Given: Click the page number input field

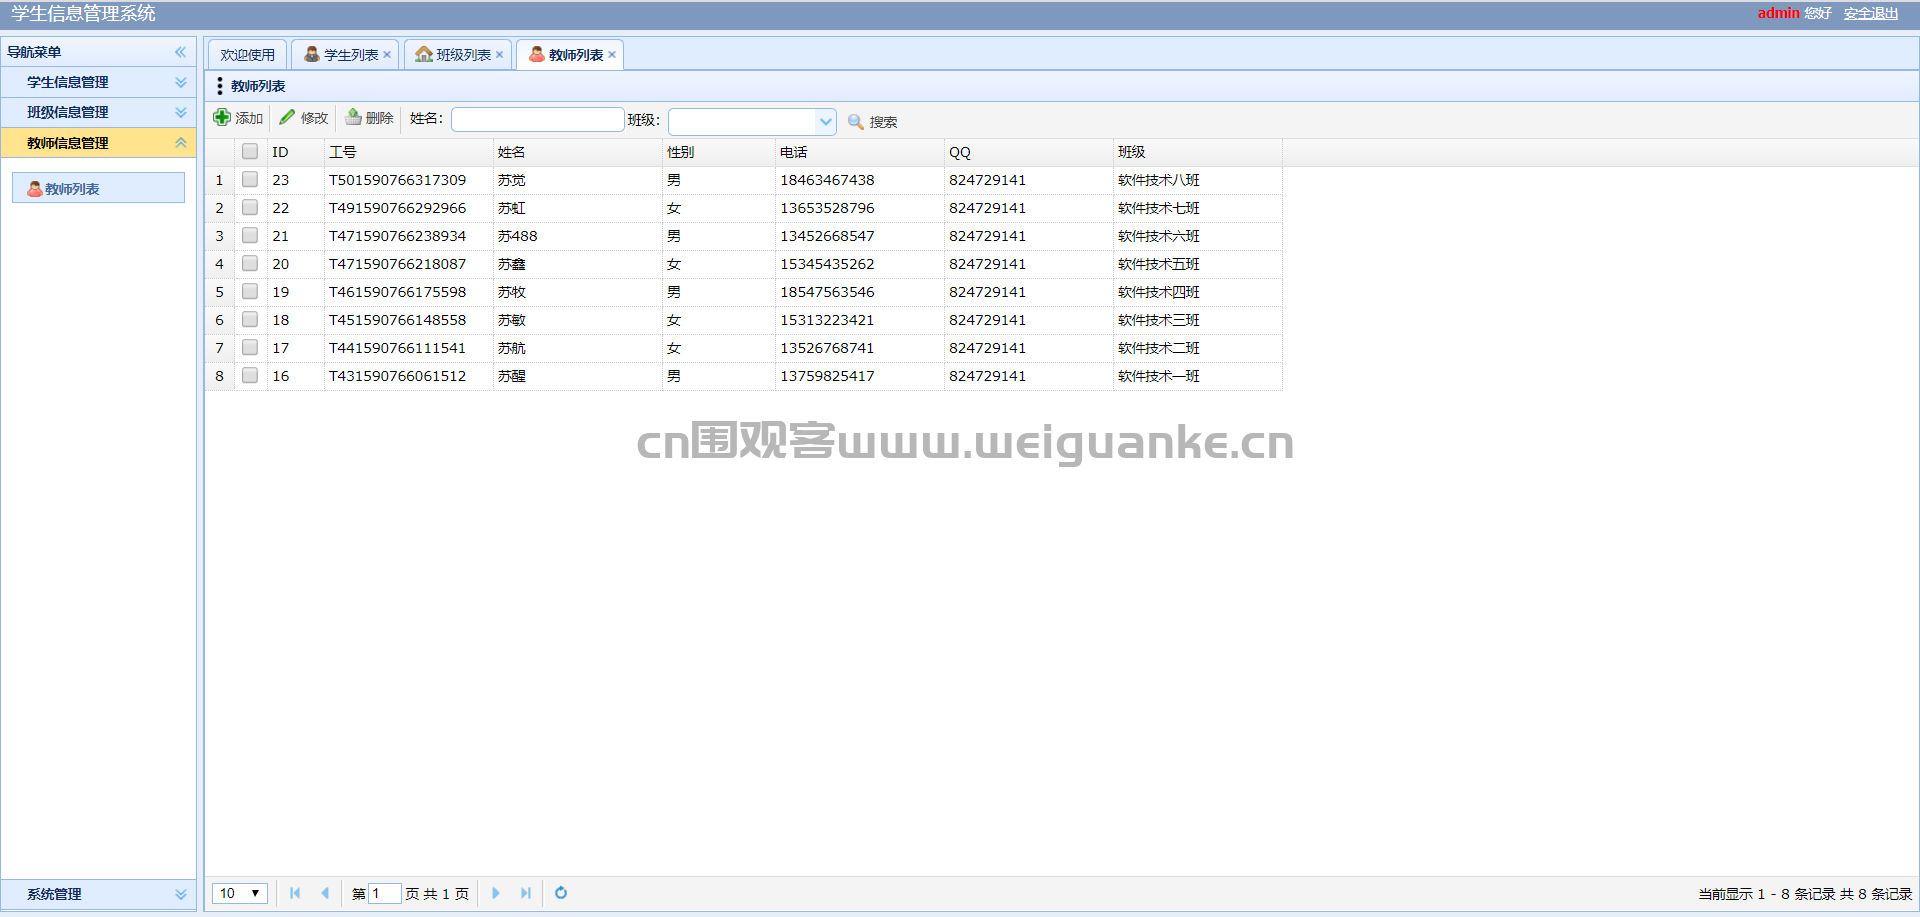Looking at the screenshot, I should click(x=385, y=893).
